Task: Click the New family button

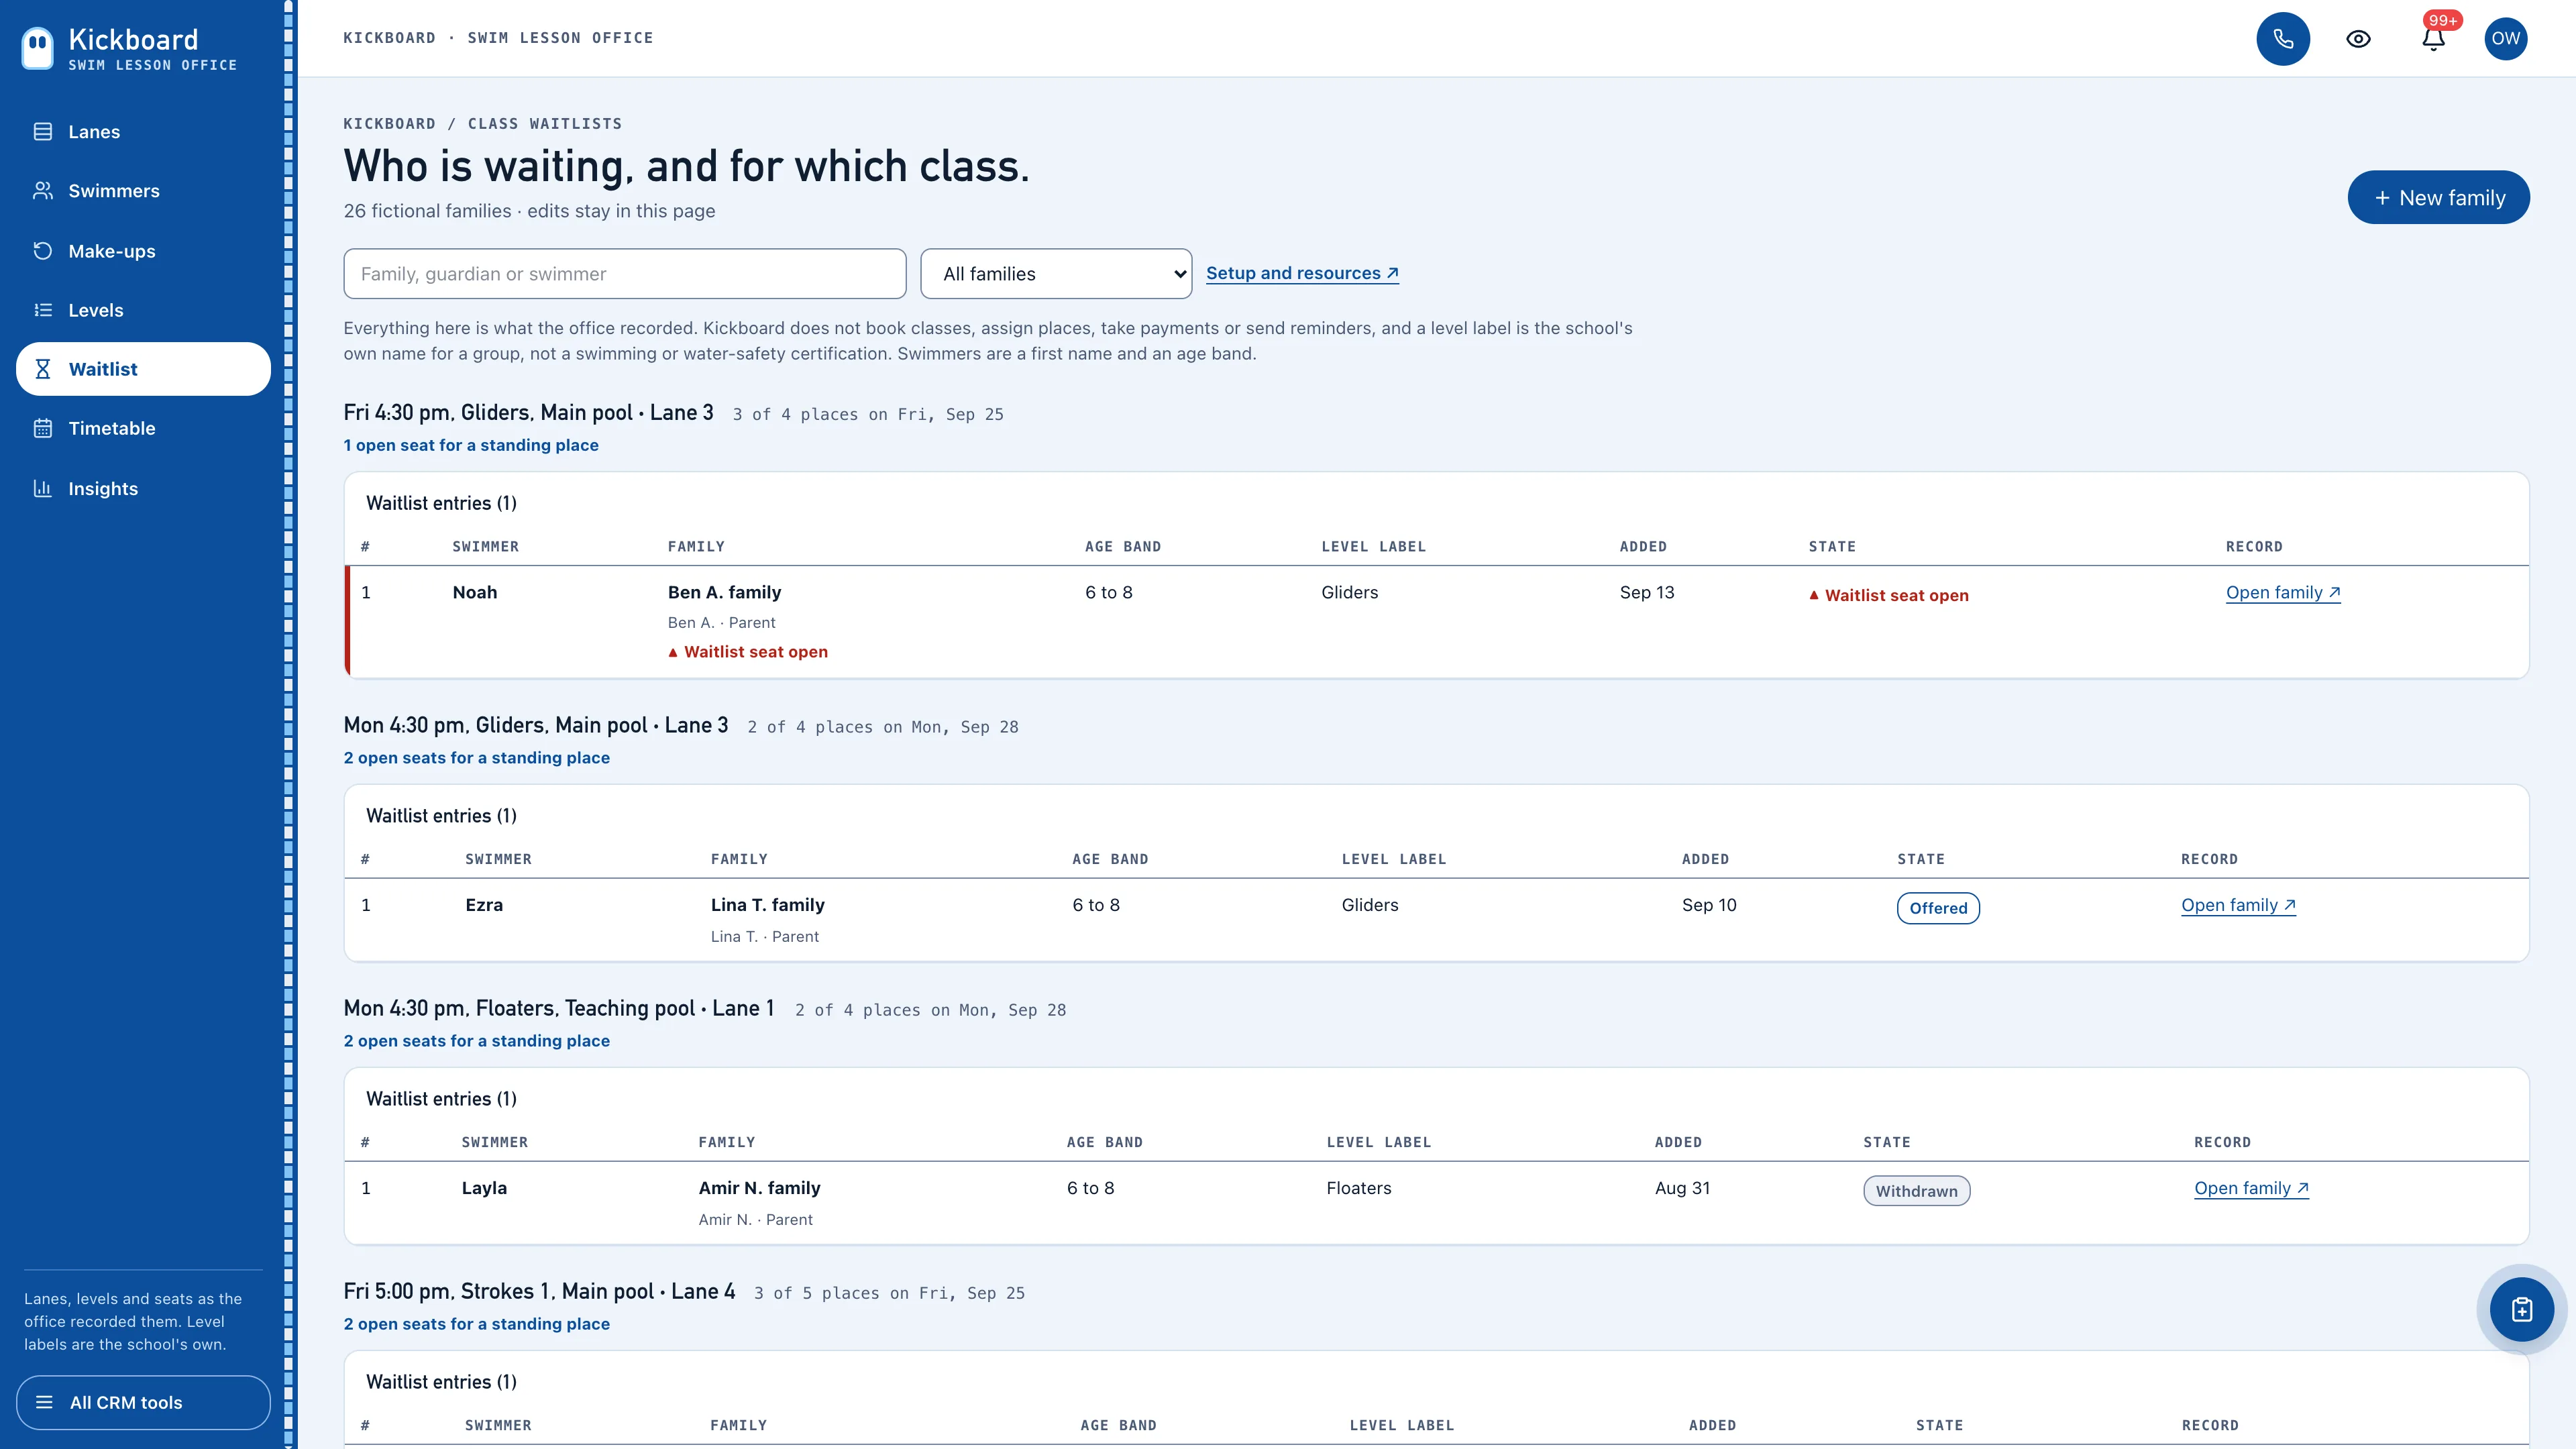Action: [x=2438, y=197]
